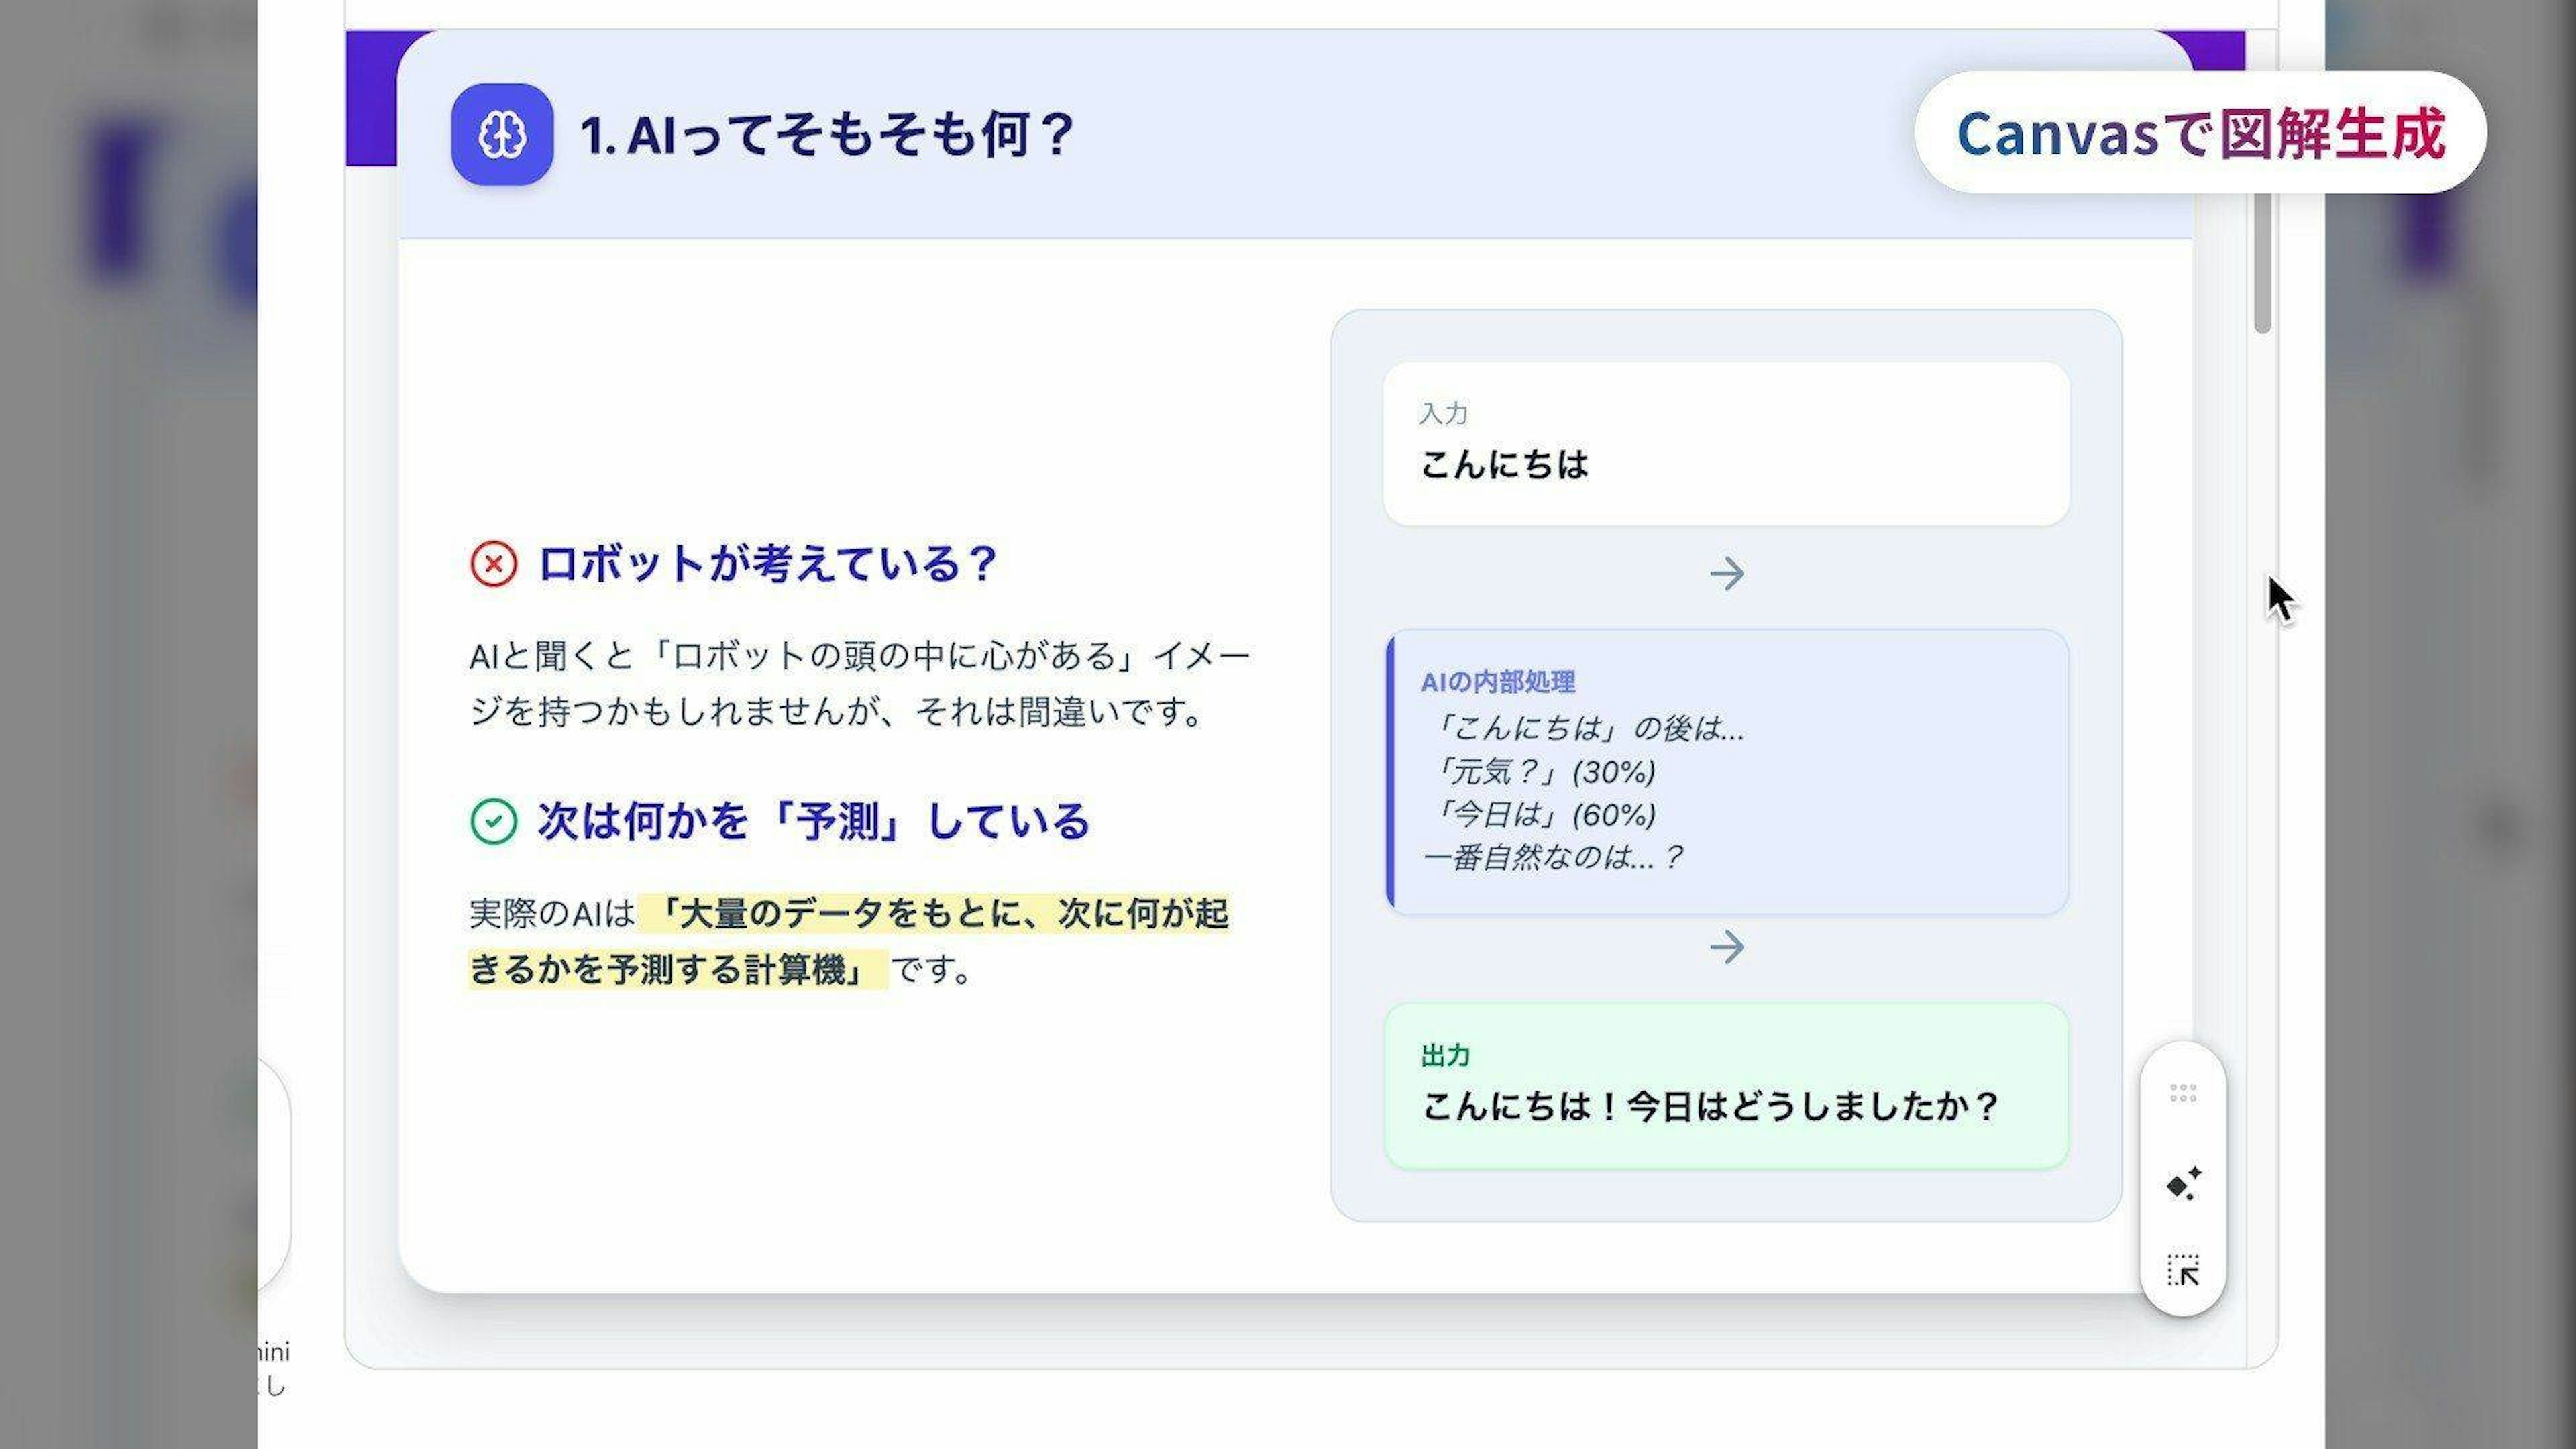Click the arrow below the 入力 card
The width and height of the screenshot is (2576, 1449).
(x=1726, y=574)
